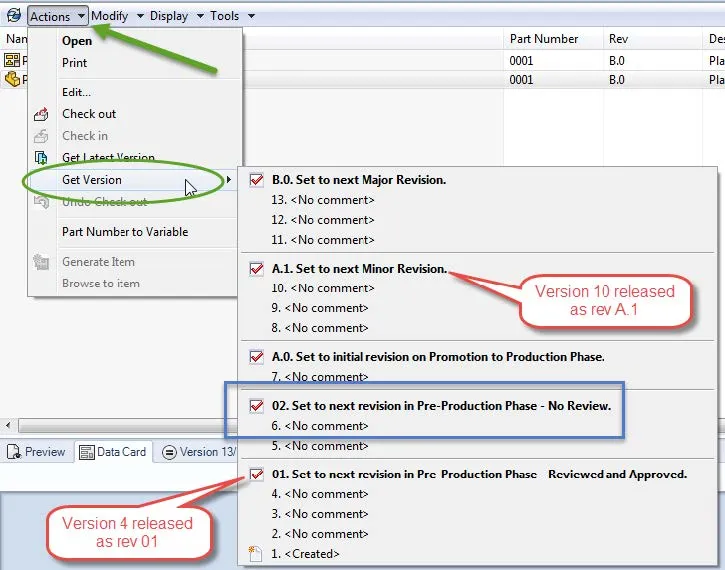Viewport: 725px width, 570px height.
Task: Select Check out menu entry
Action: (x=89, y=114)
